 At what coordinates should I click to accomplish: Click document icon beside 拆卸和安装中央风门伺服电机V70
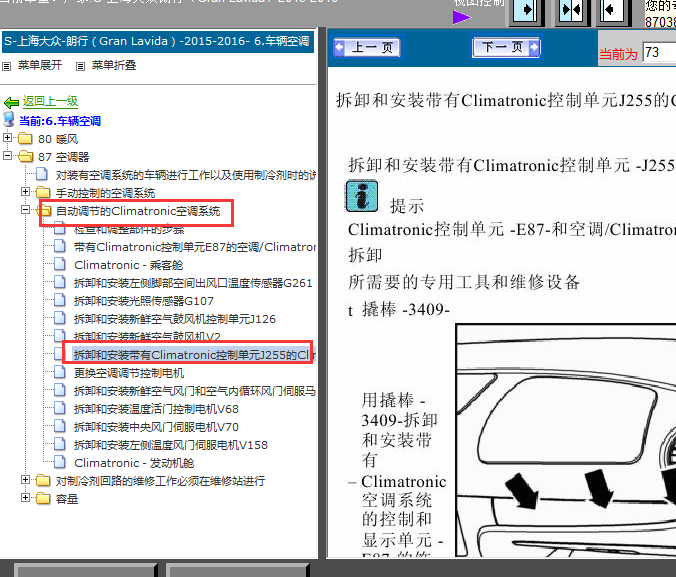(x=60, y=426)
